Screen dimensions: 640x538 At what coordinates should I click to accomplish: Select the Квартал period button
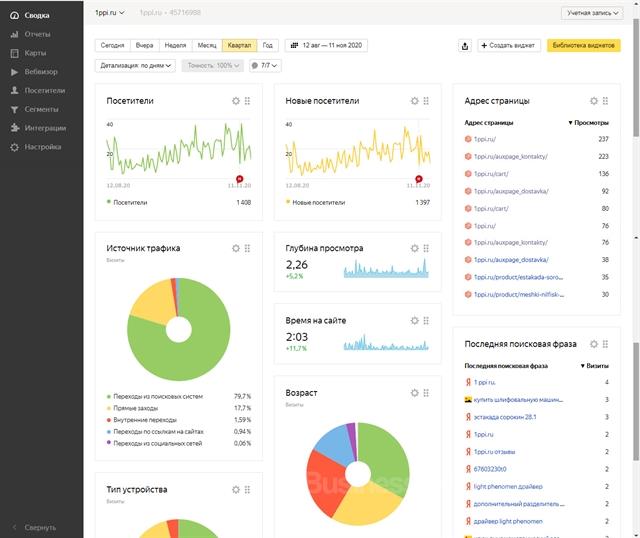[x=240, y=46]
